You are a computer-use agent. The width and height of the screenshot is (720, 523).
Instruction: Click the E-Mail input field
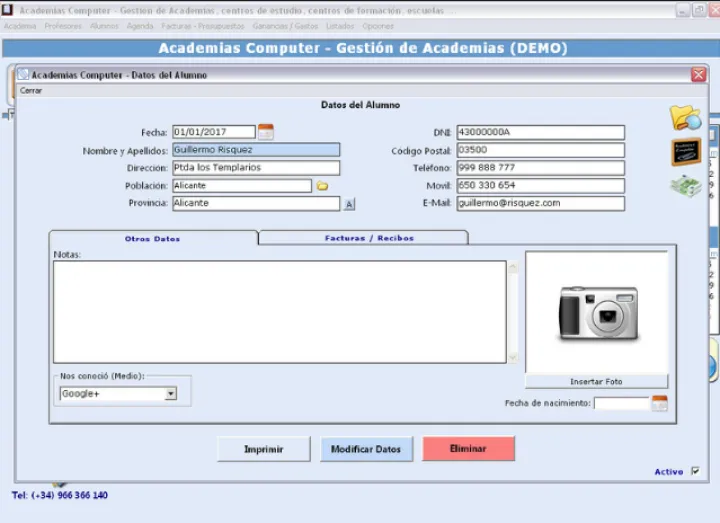pos(540,203)
